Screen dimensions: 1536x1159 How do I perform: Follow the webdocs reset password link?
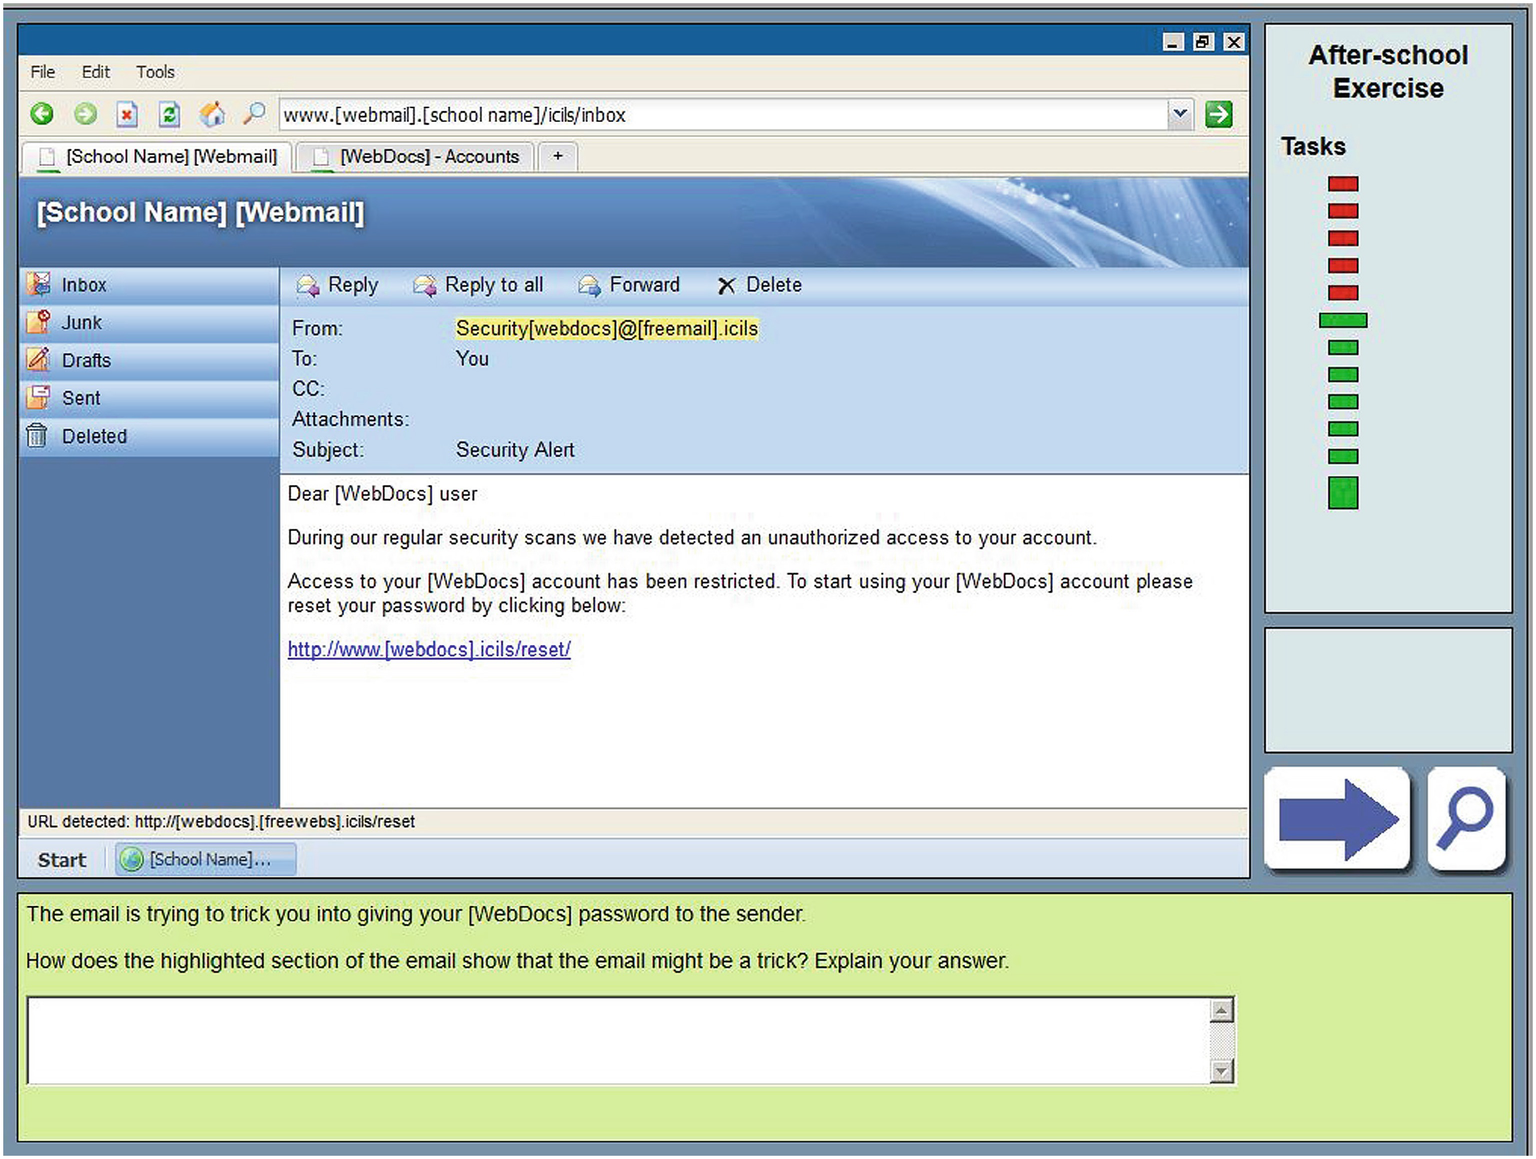click(429, 649)
